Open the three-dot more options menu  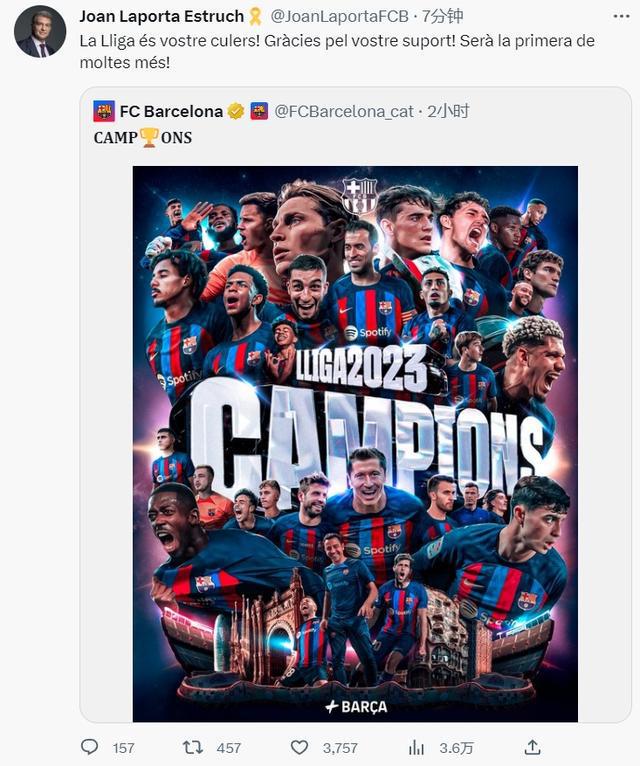(621, 17)
